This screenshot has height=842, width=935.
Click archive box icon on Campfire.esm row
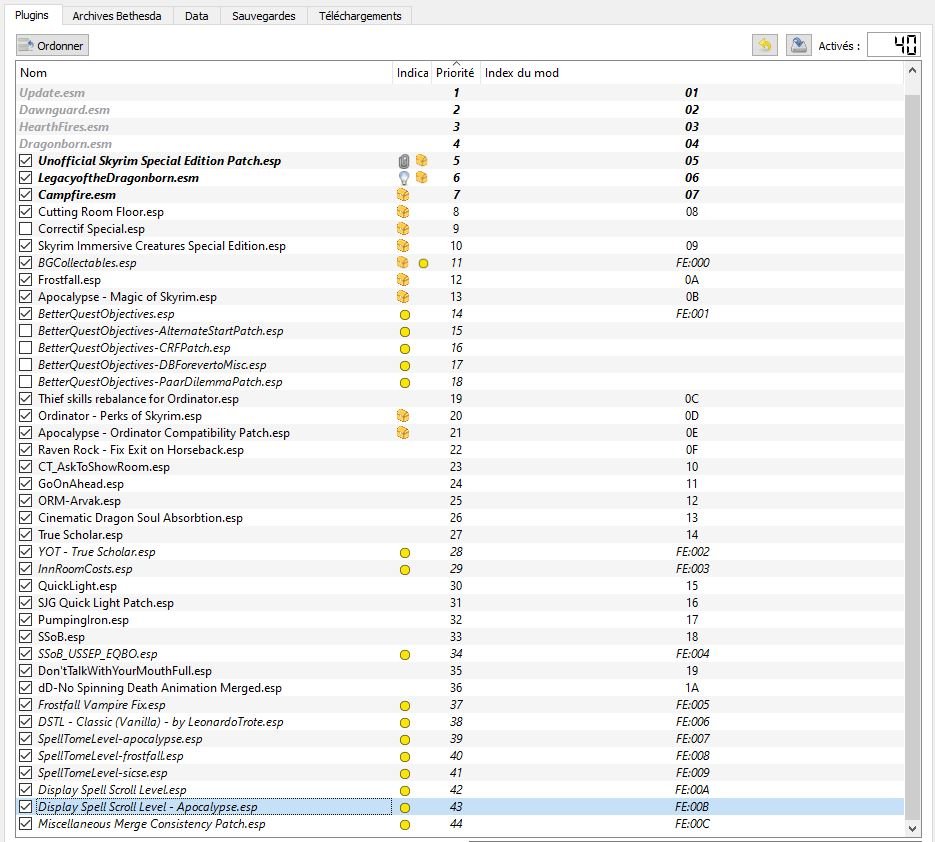pyautogui.click(x=404, y=195)
